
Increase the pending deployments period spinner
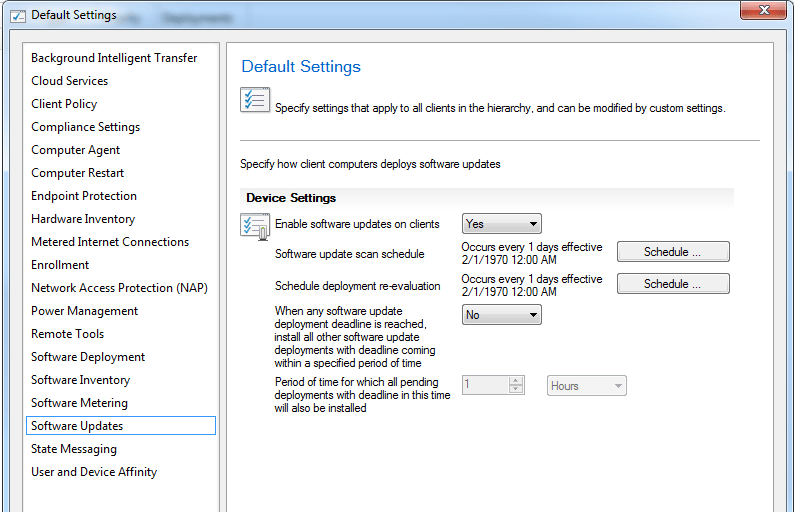click(516, 381)
